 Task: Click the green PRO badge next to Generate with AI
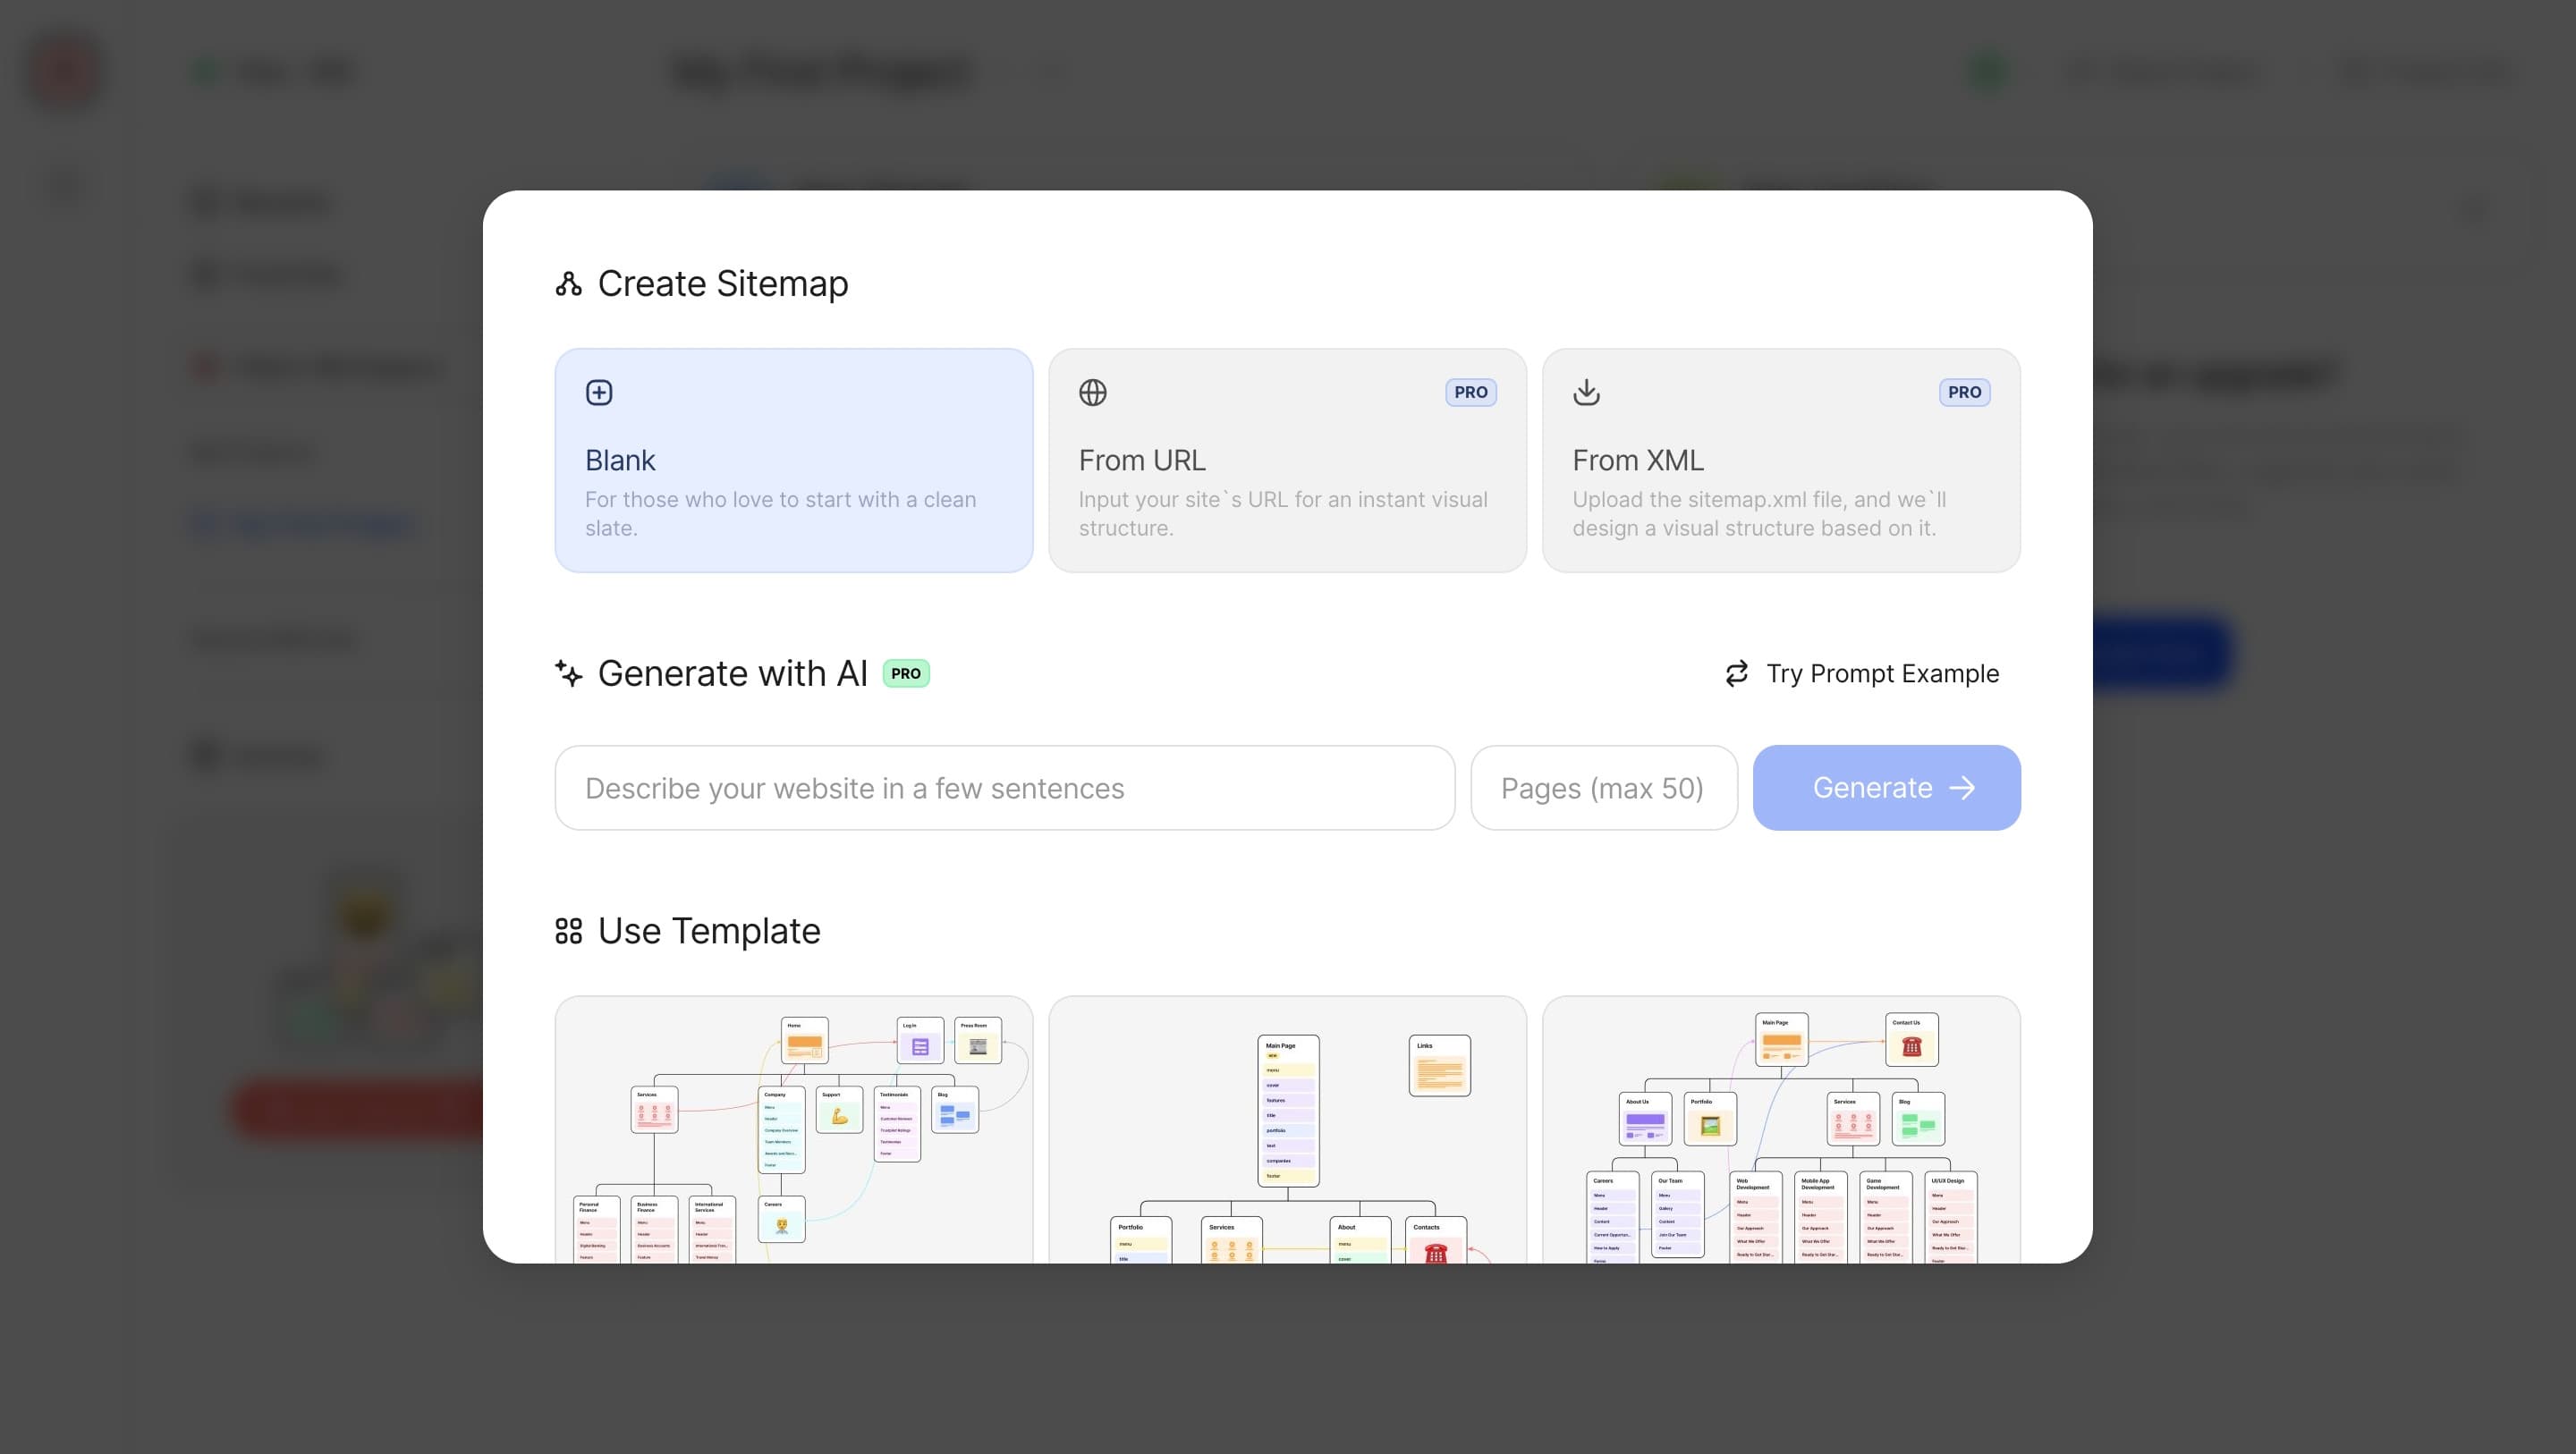coord(906,673)
